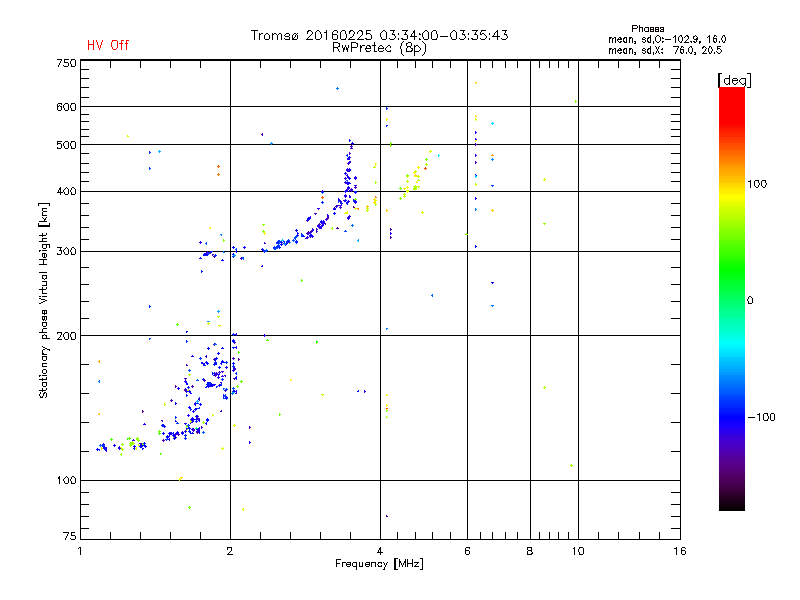The height and width of the screenshot is (600, 800).
Task: Click the 'Frequency [MHz]' axis title
Action: click(x=379, y=564)
